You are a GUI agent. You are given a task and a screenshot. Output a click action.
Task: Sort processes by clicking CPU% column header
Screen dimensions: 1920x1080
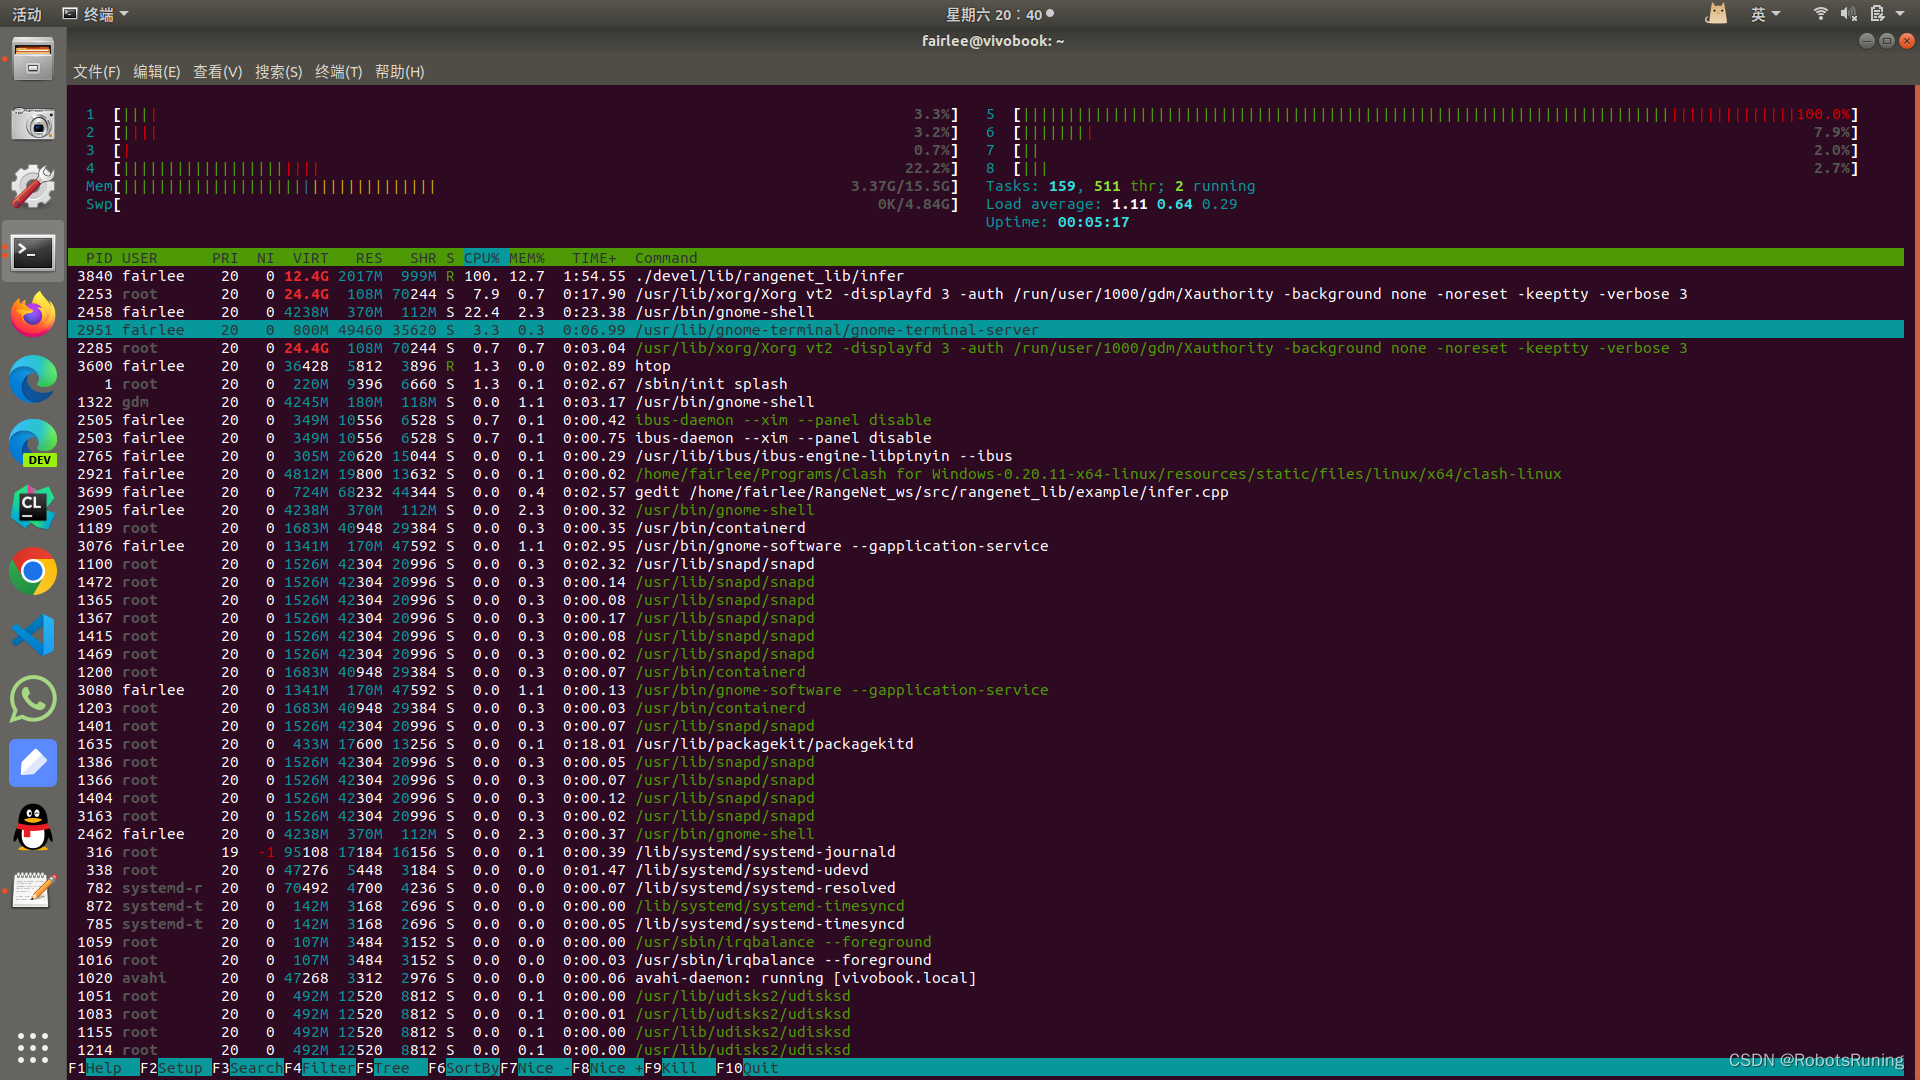click(482, 257)
